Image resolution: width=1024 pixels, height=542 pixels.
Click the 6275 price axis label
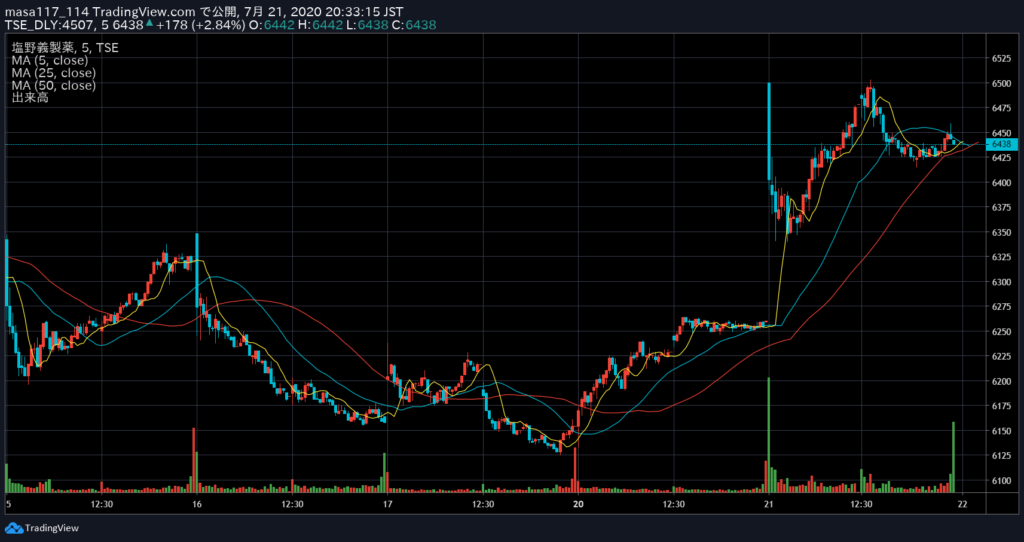pos(1001,306)
